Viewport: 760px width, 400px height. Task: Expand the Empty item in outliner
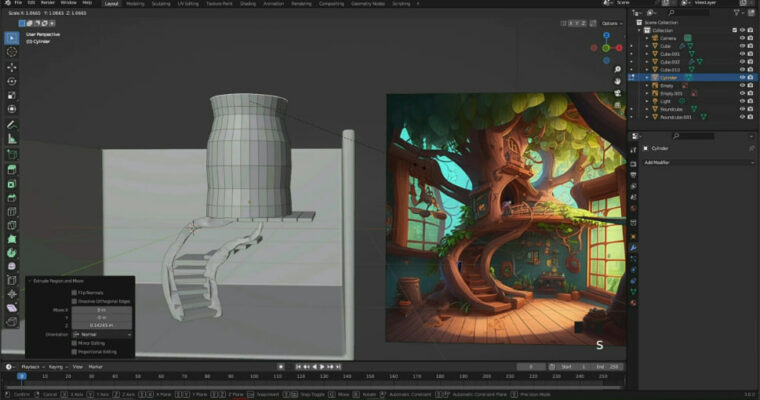point(647,85)
